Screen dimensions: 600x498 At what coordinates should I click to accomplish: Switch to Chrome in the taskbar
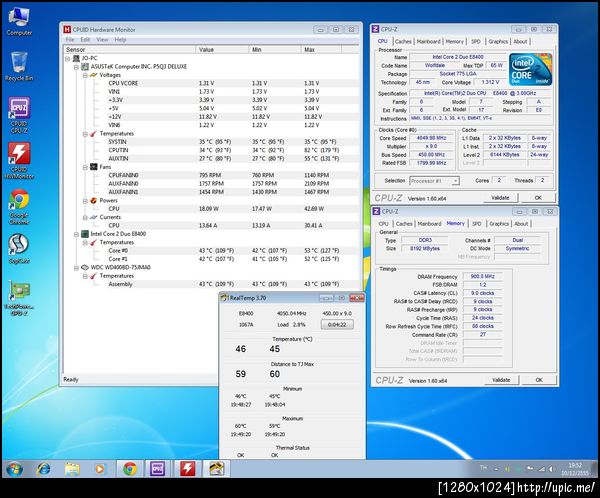coord(130,469)
